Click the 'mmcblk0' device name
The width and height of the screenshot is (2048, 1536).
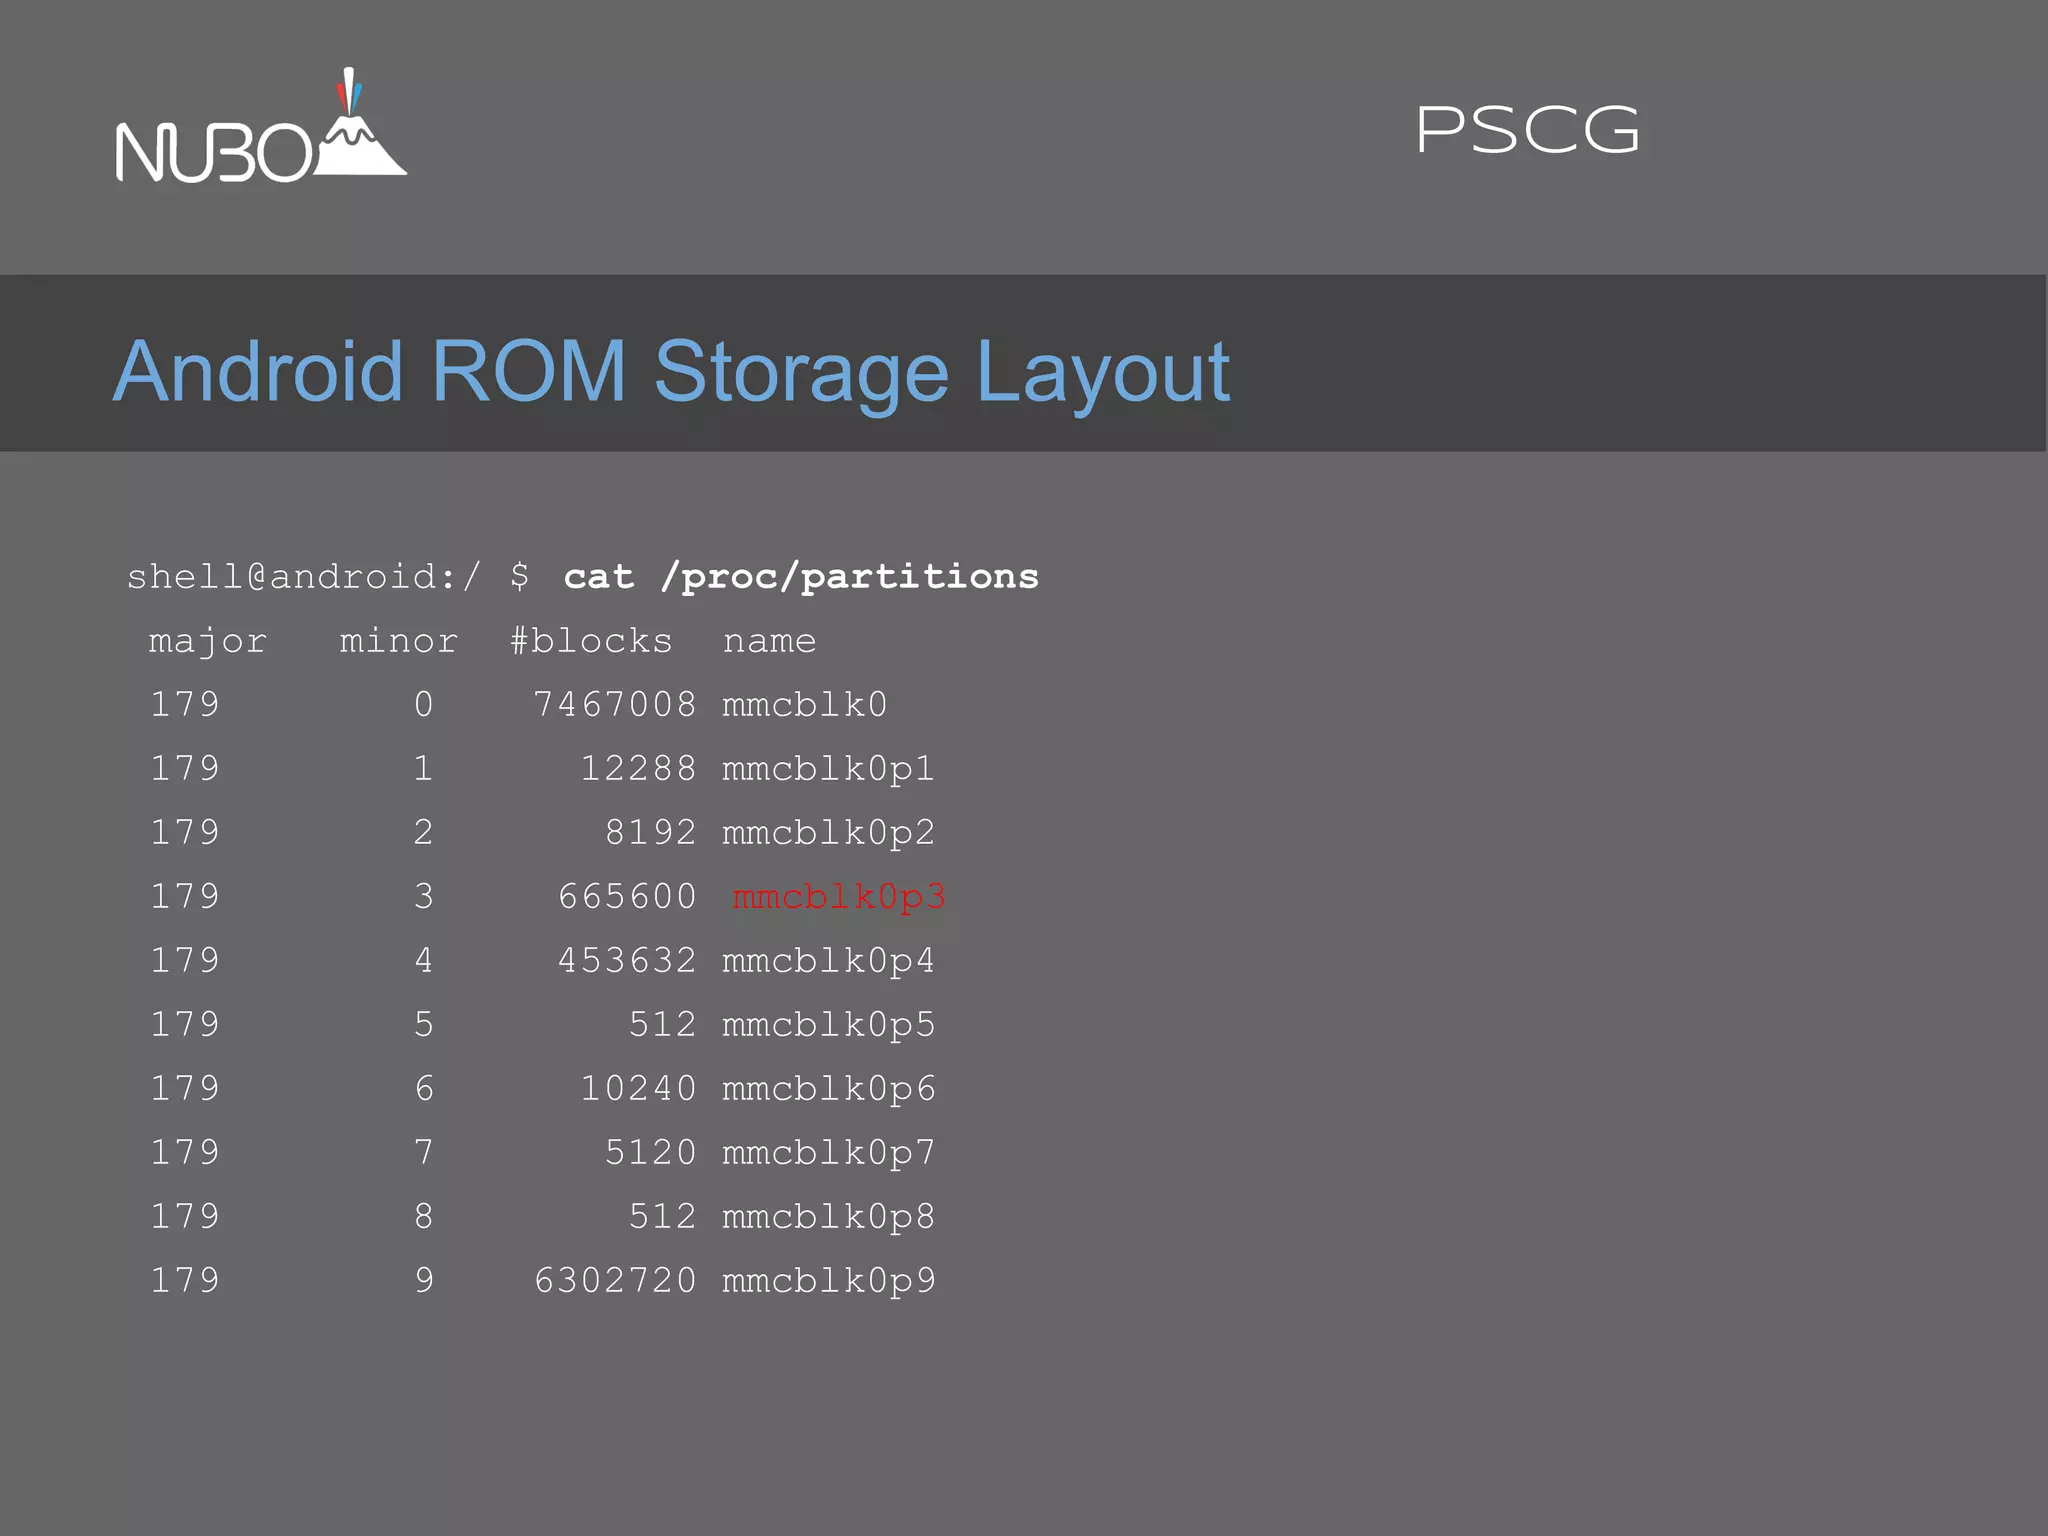[805, 704]
